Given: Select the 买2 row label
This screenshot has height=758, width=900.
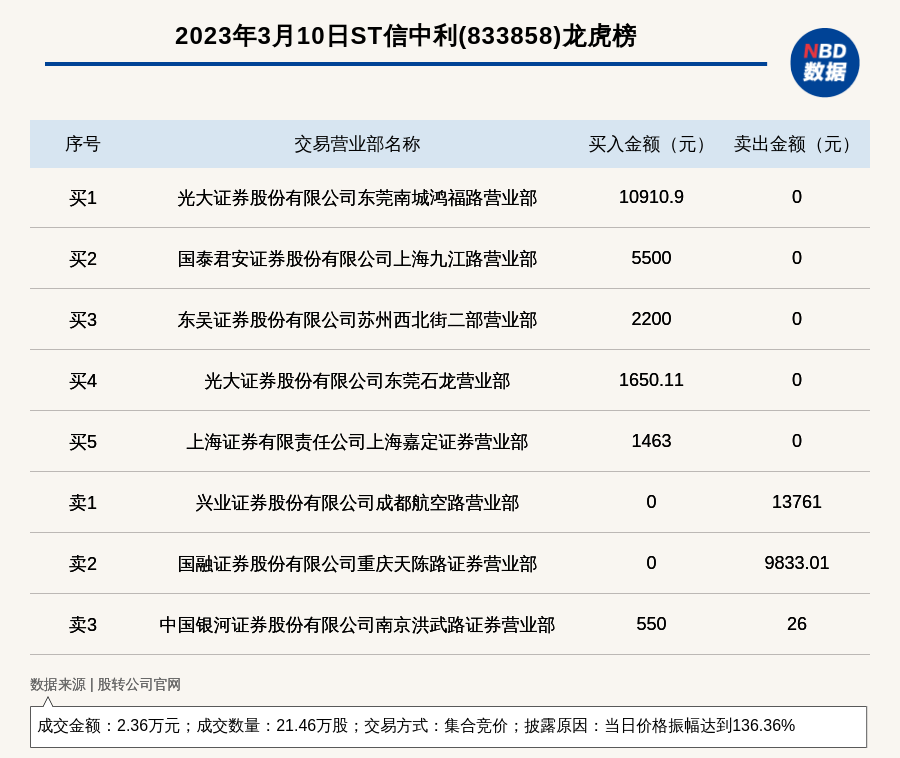Looking at the screenshot, I should click(83, 259).
